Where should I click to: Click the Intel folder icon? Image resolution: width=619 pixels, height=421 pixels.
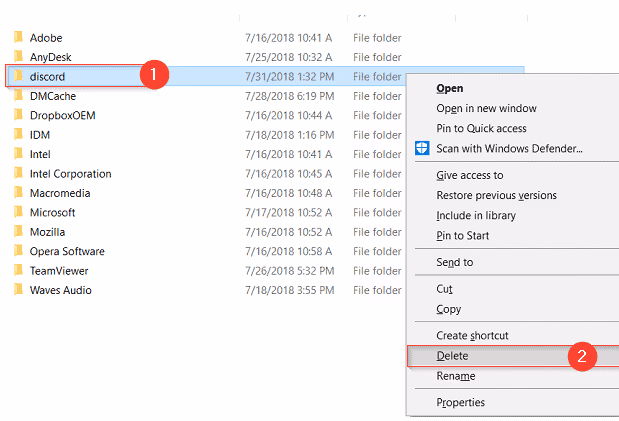coord(18,154)
